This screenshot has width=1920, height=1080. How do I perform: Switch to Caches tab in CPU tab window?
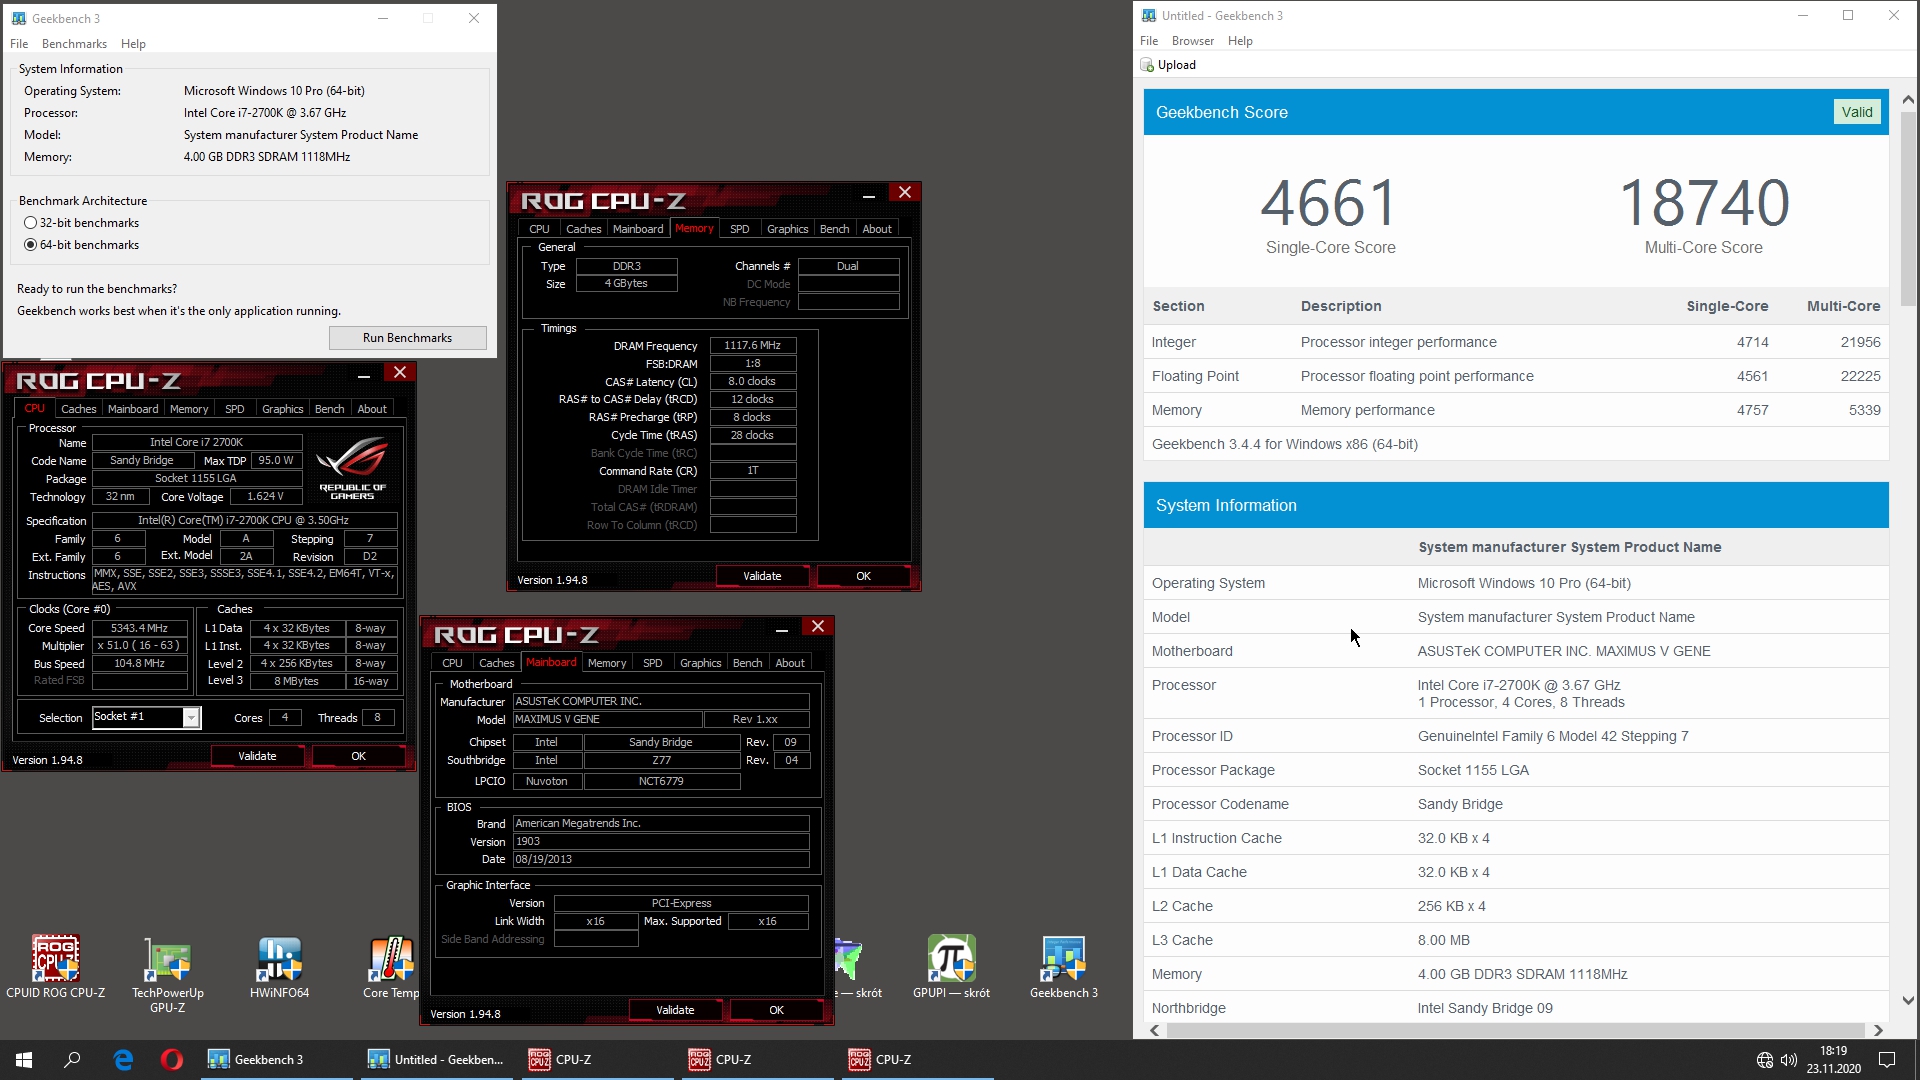click(x=78, y=409)
